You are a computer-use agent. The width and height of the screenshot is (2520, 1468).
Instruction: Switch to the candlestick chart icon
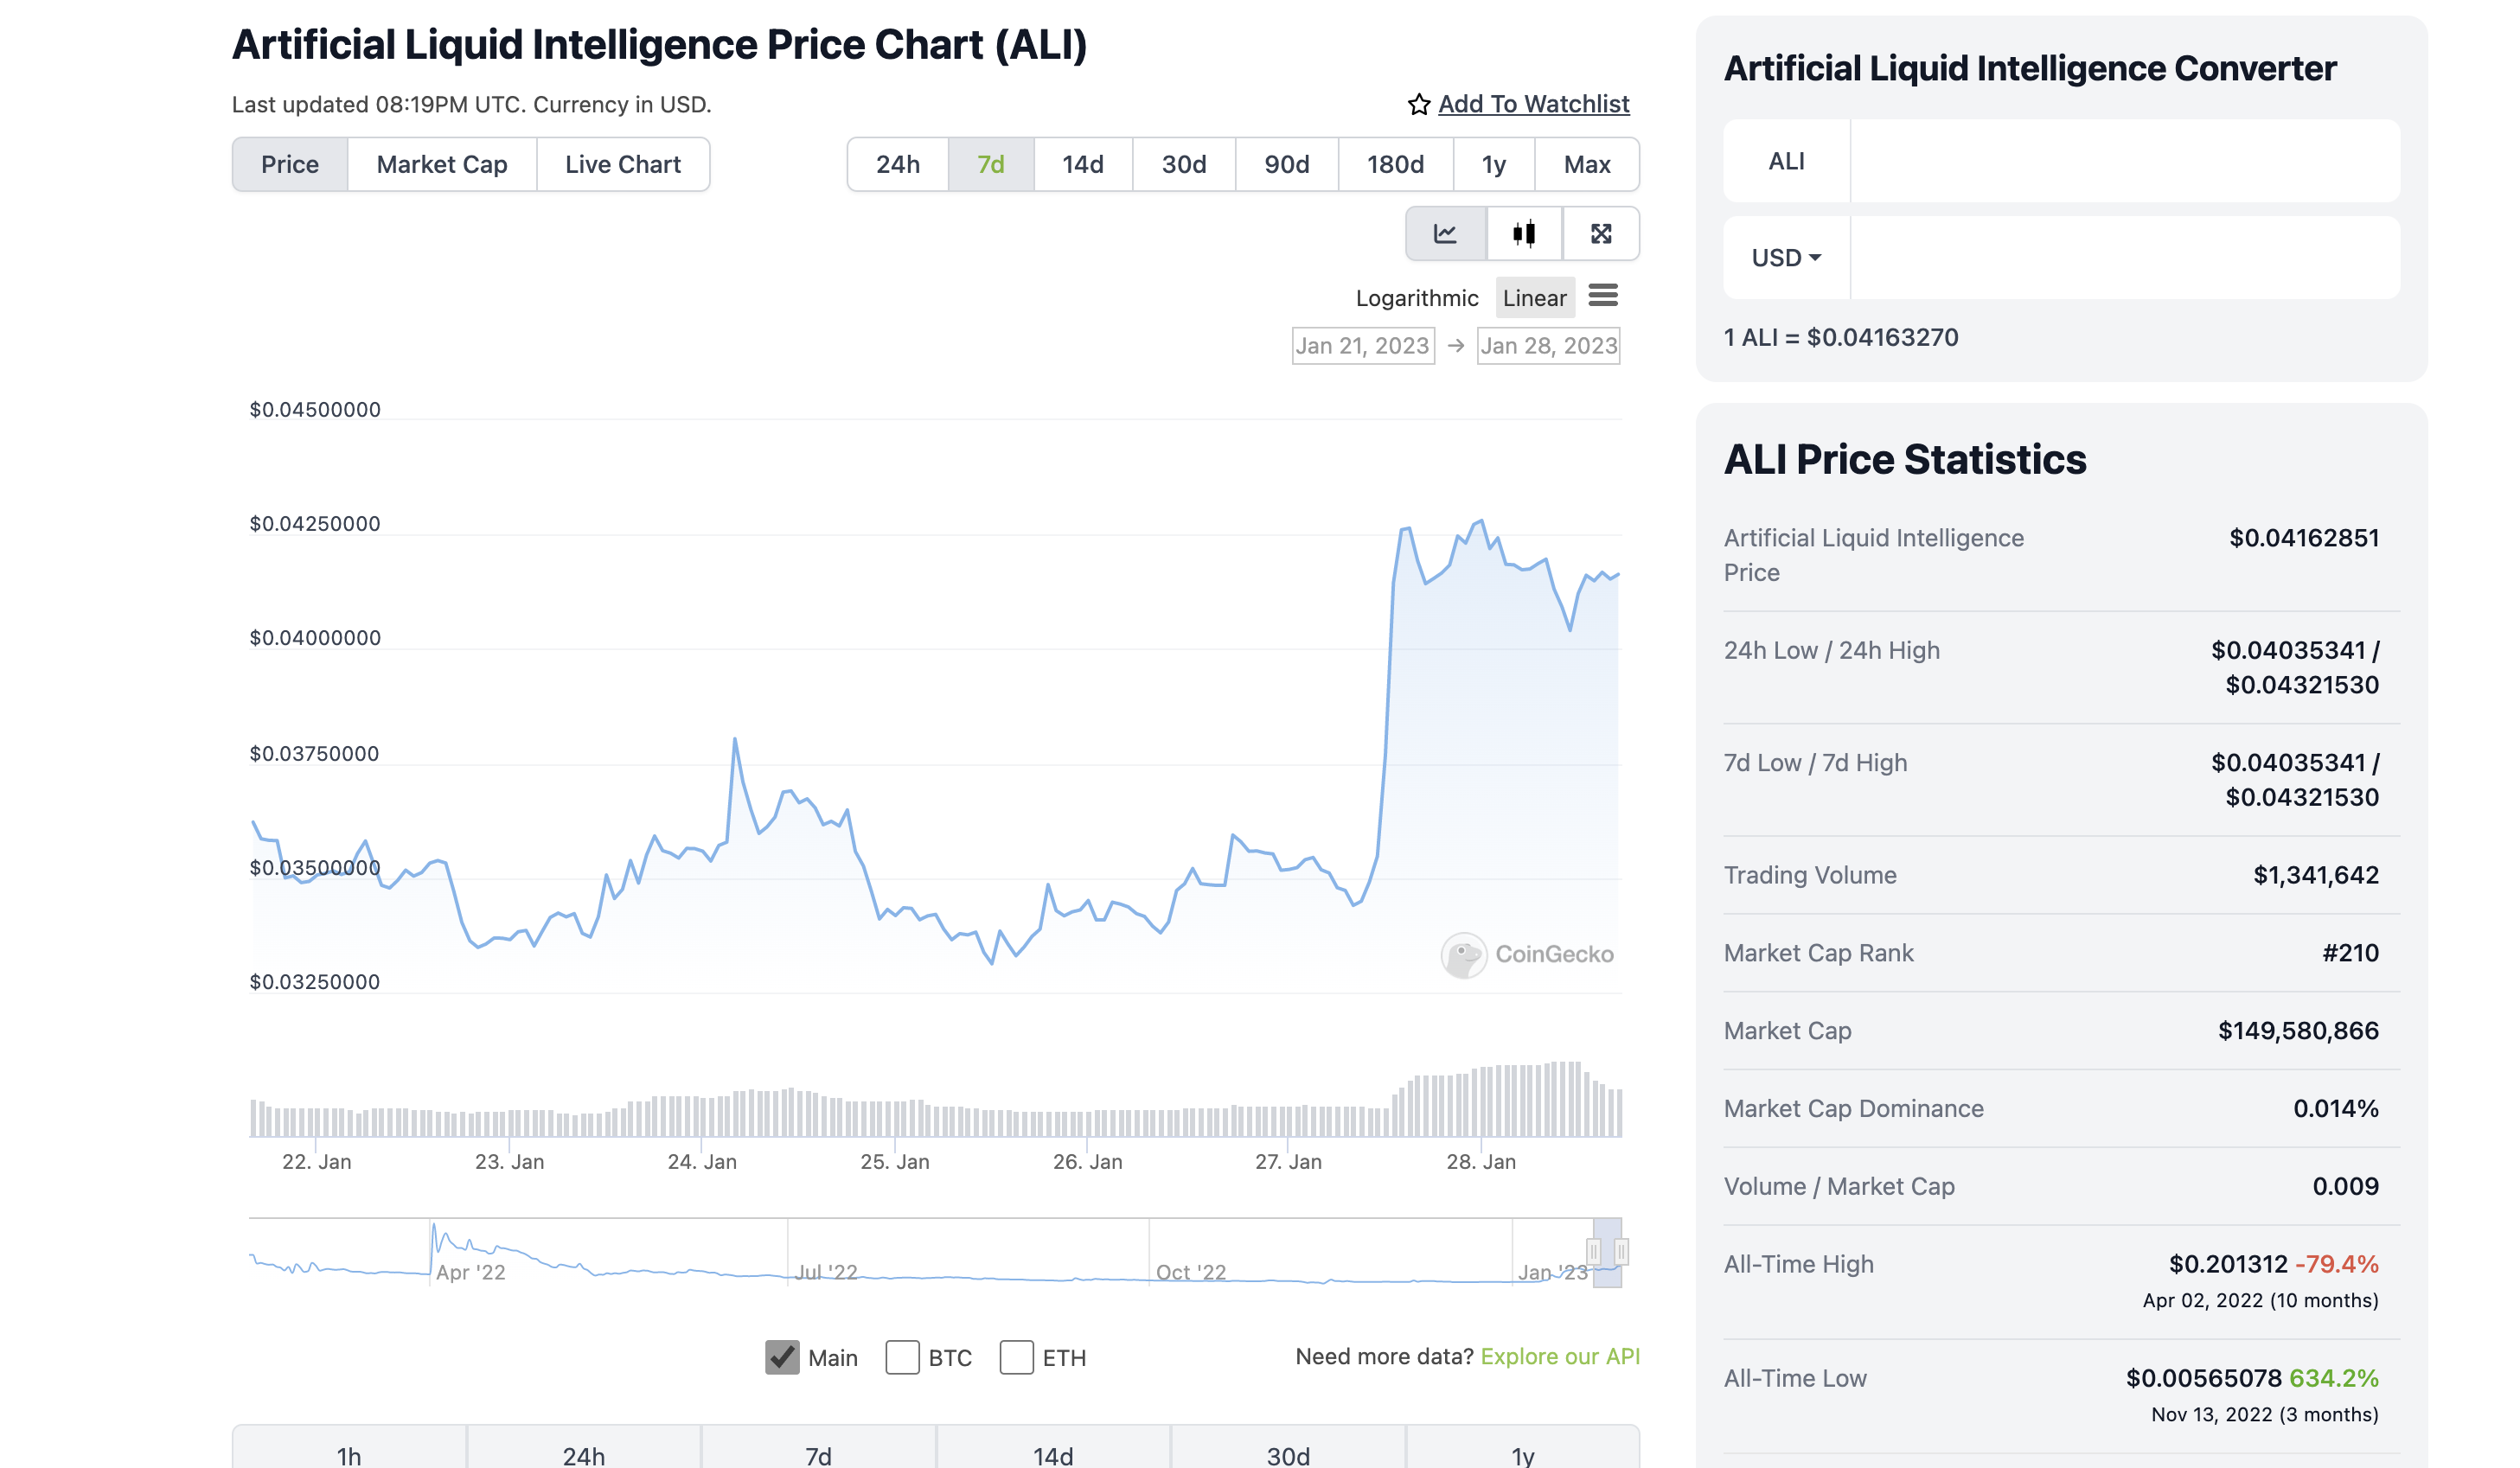point(1524,234)
